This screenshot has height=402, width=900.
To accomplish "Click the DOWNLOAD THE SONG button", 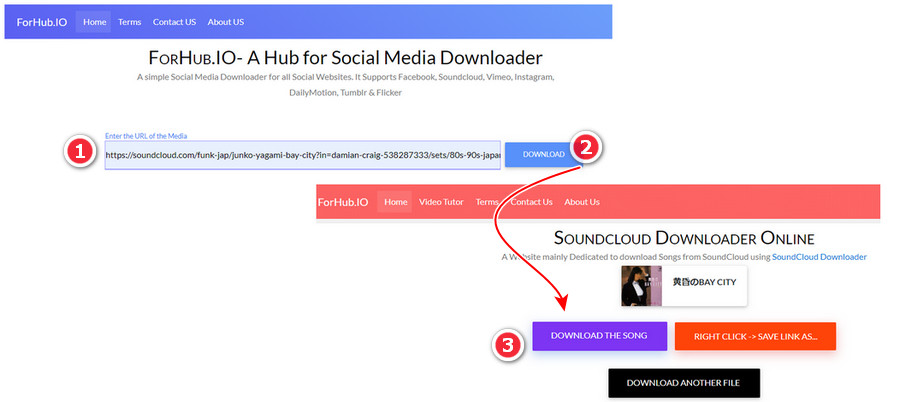I will (599, 336).
